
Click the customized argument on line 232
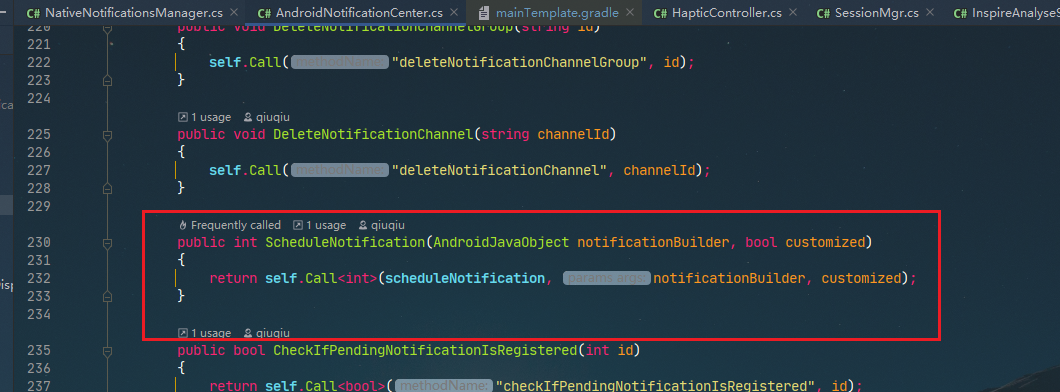pyautogui.click(x=862, y=278)
